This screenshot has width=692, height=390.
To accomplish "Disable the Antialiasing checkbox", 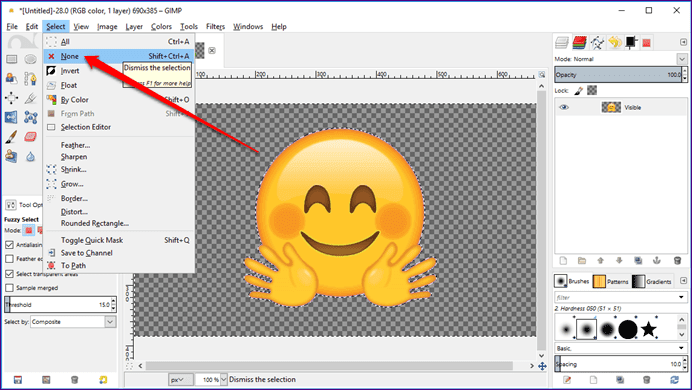I will pyautogui.click(x=9, y=245).
